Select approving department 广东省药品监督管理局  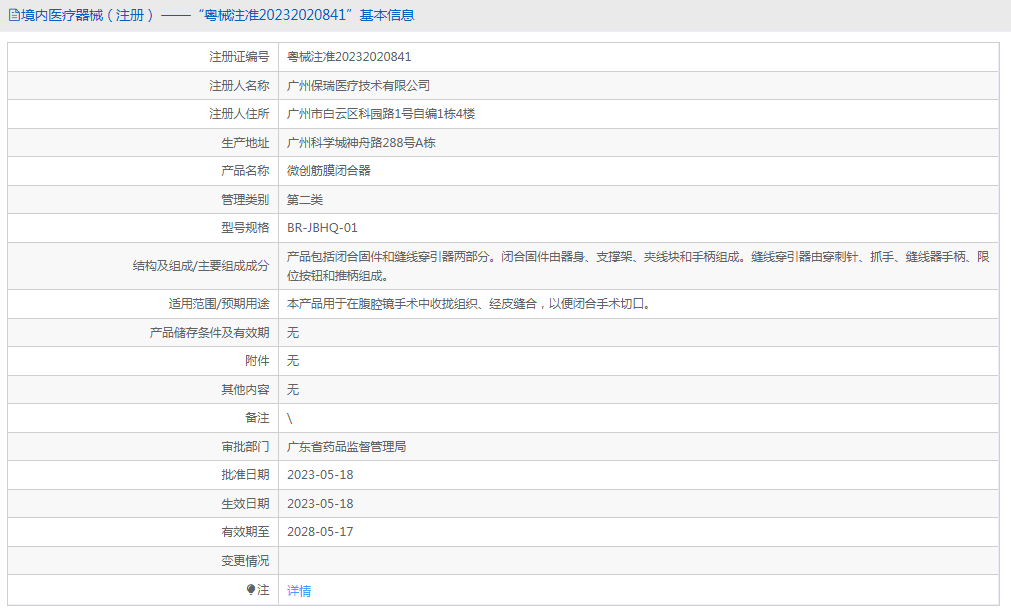(346, 447)
